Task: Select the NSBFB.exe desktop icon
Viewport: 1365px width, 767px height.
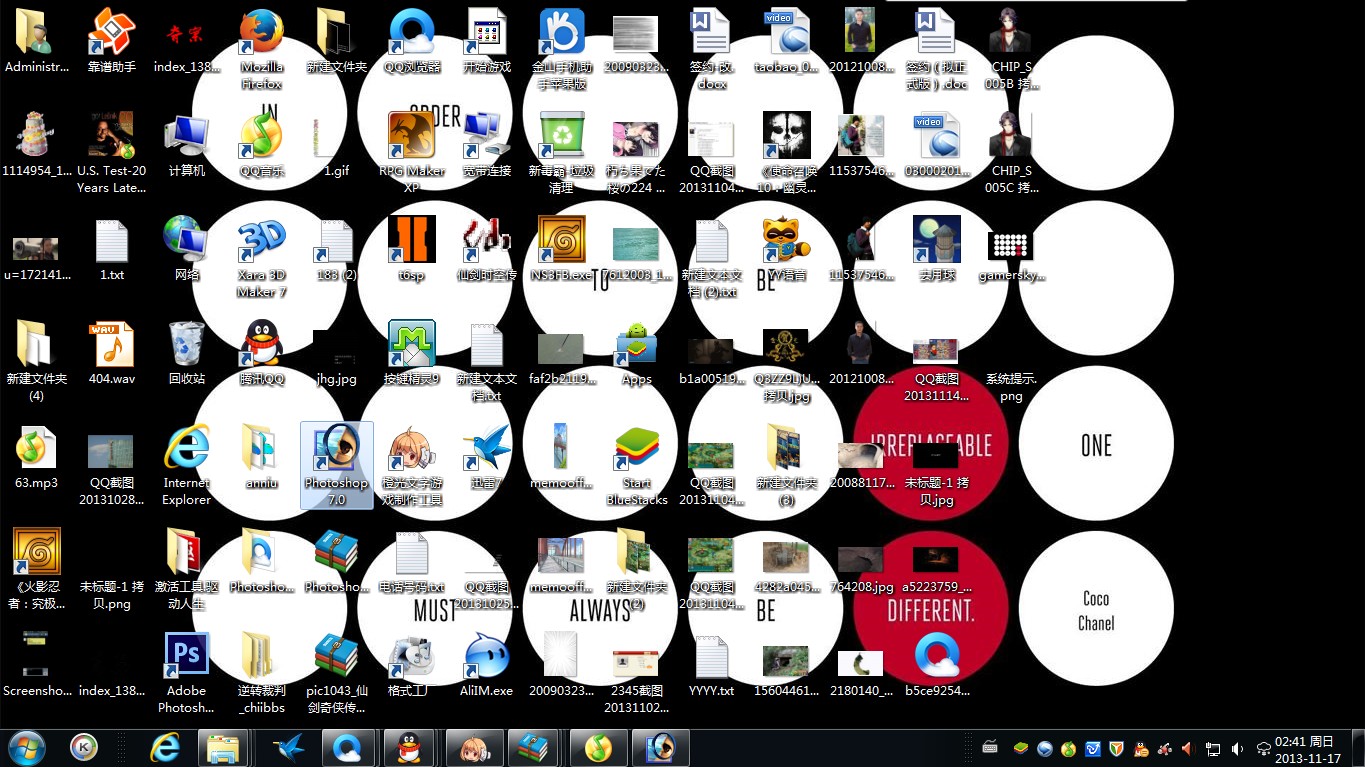Action: tap(562, 249)
